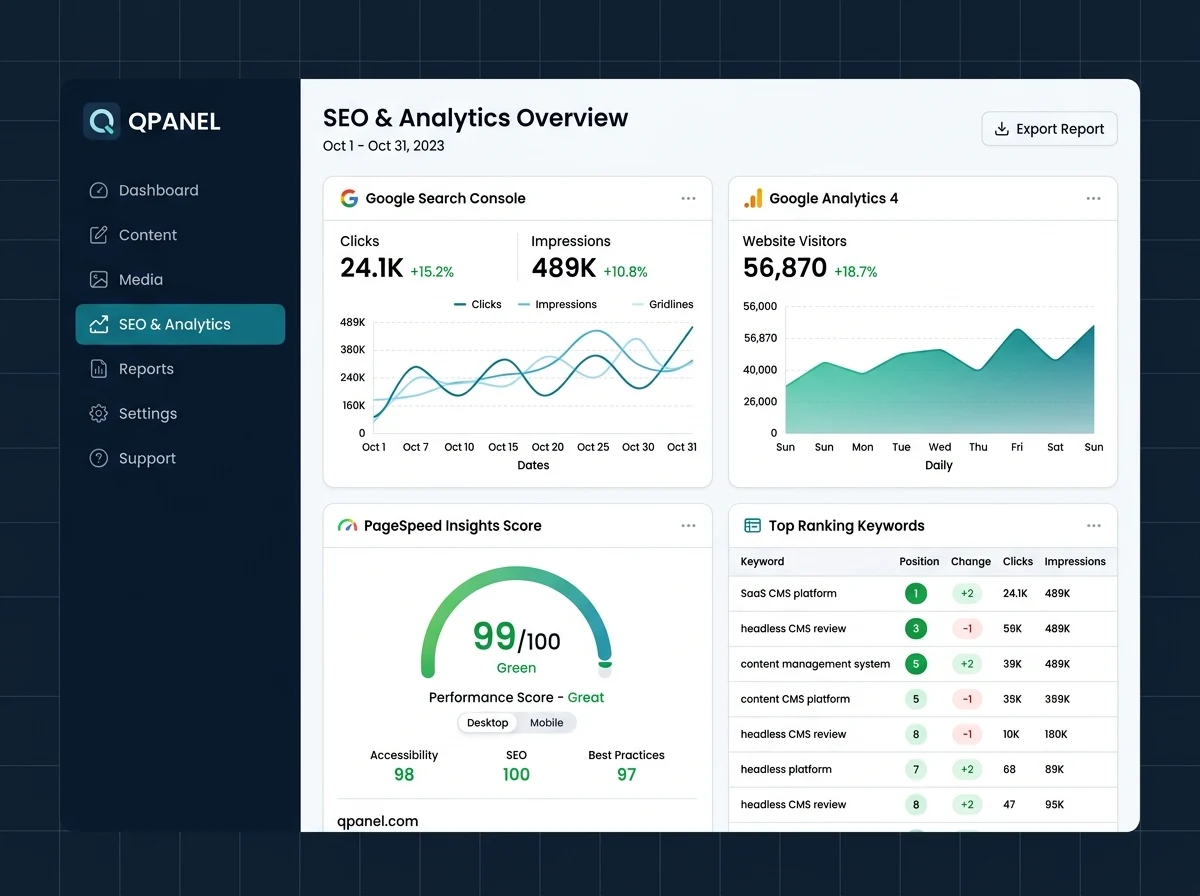1200x896 pixels.
Task: Sort by the Change column header
Action: tap(970, 561)
